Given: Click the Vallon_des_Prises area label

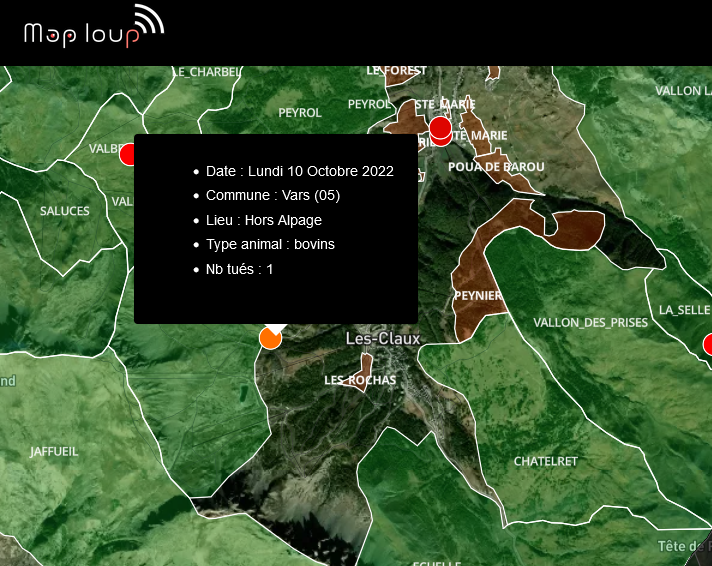Looking at the screenshot, I should (x=585, y=322).
